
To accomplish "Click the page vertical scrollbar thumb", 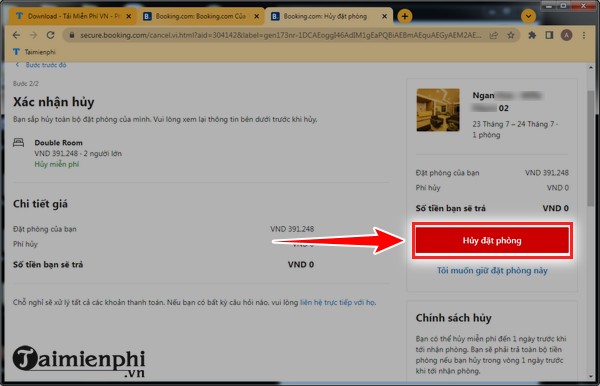I will click(x=591, y=147).
